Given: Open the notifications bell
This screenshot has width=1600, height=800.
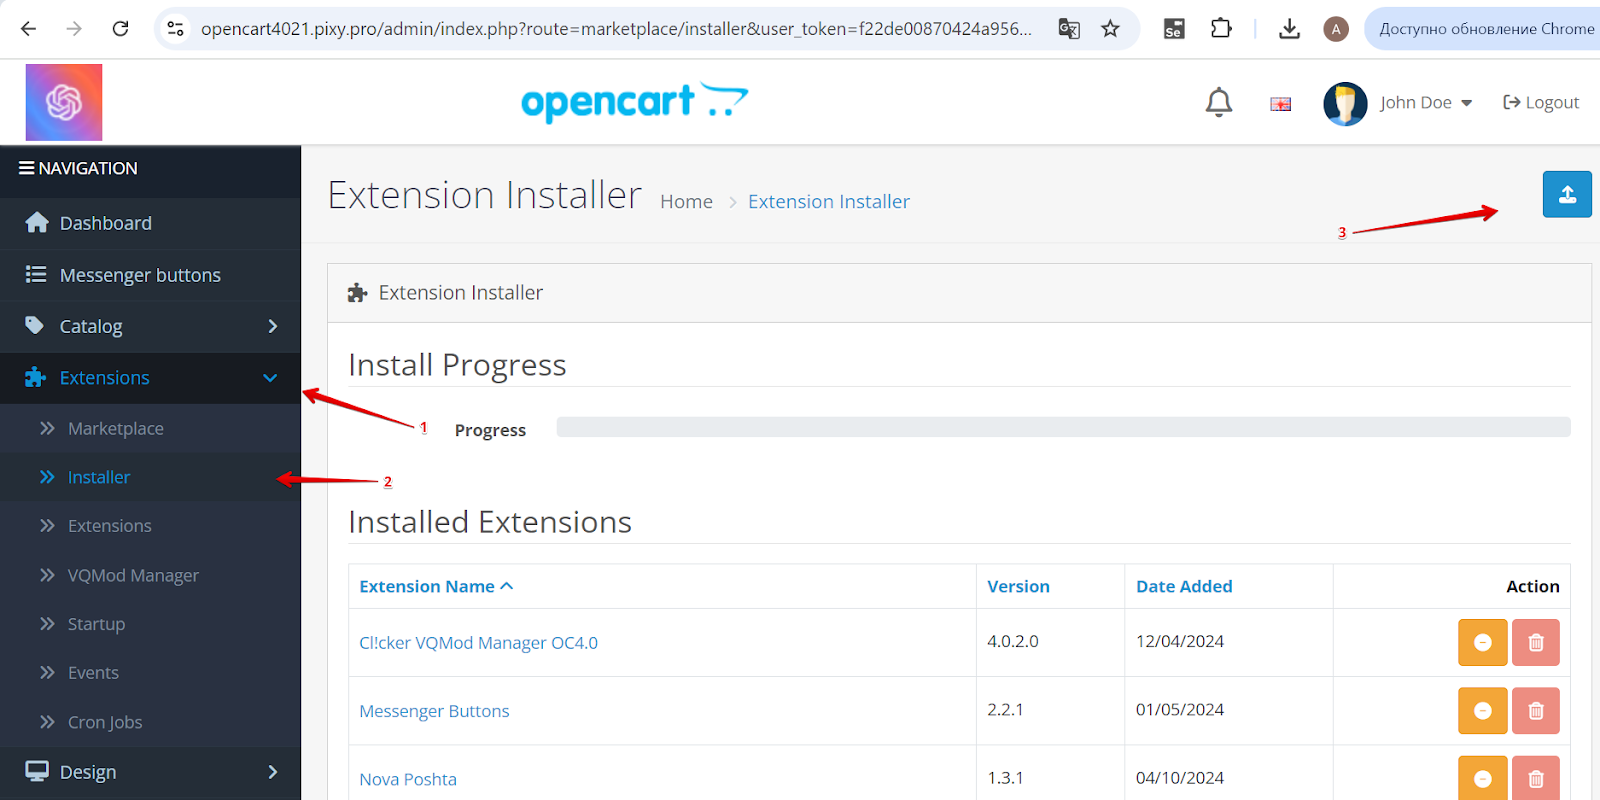Looking at the screenshot, I should pos(1219,102).
